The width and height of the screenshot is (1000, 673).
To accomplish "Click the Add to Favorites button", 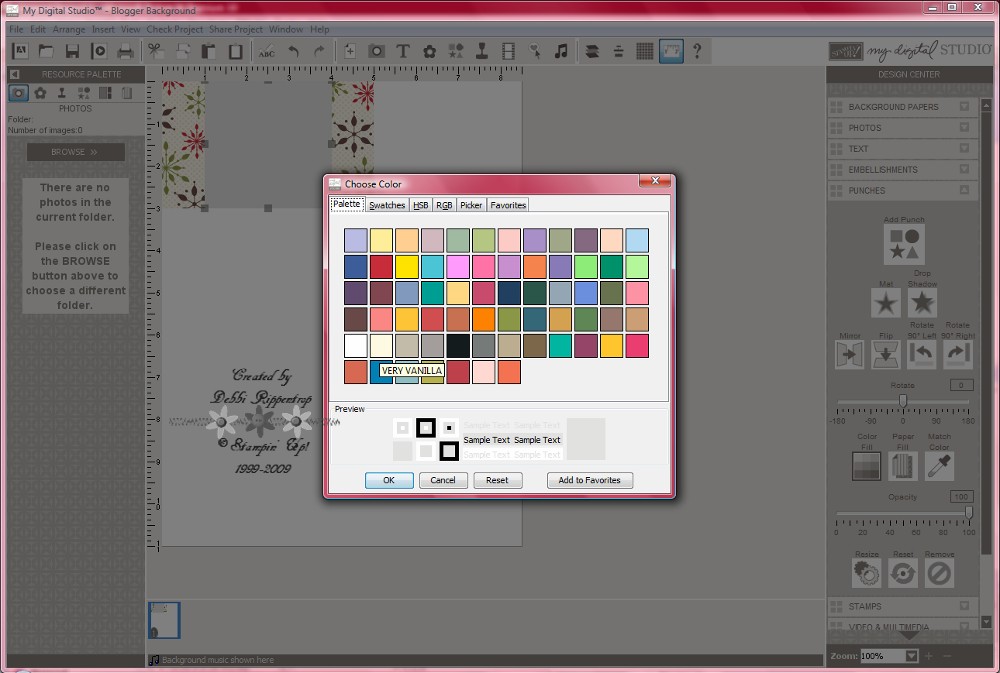I will coord(589,480).
